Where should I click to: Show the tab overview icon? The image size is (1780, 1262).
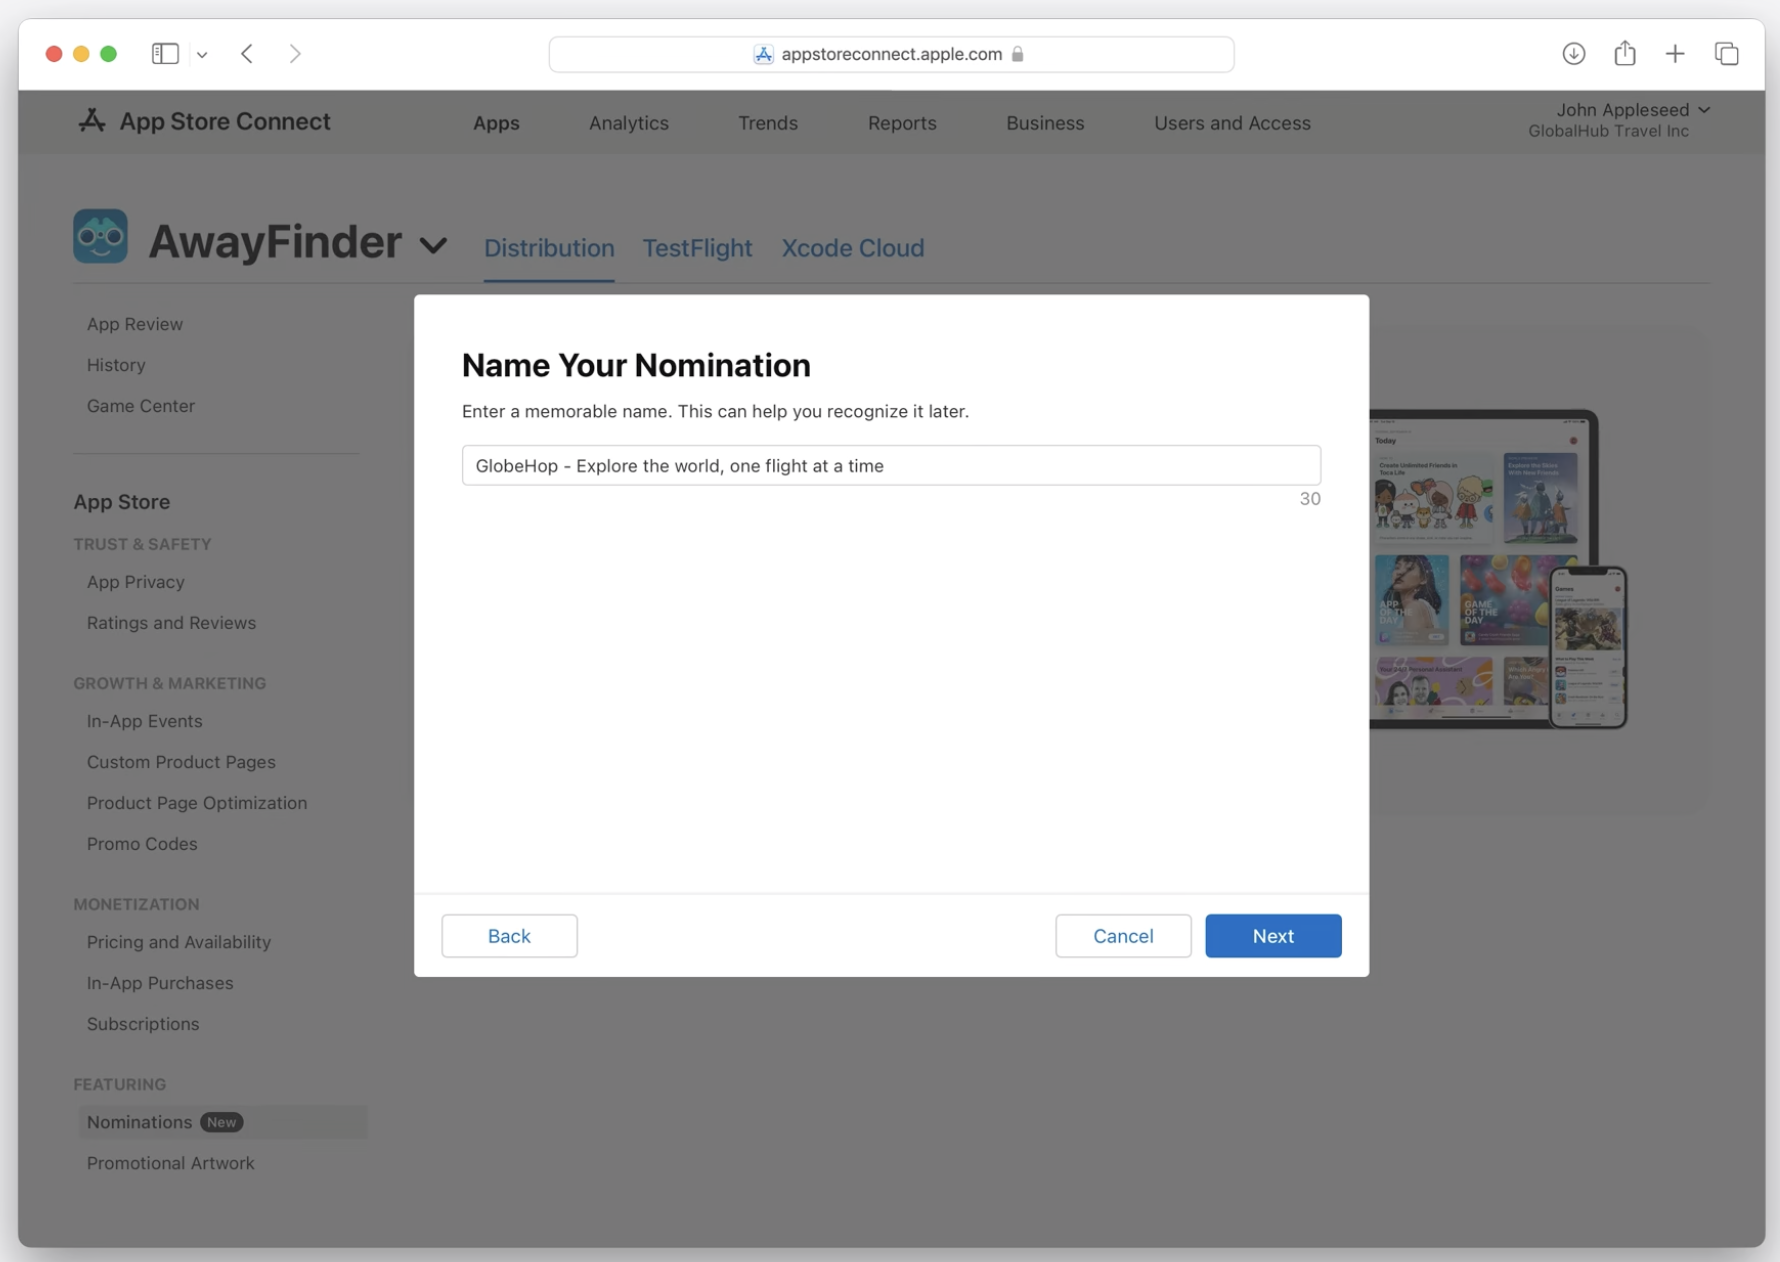point(1727,54)
